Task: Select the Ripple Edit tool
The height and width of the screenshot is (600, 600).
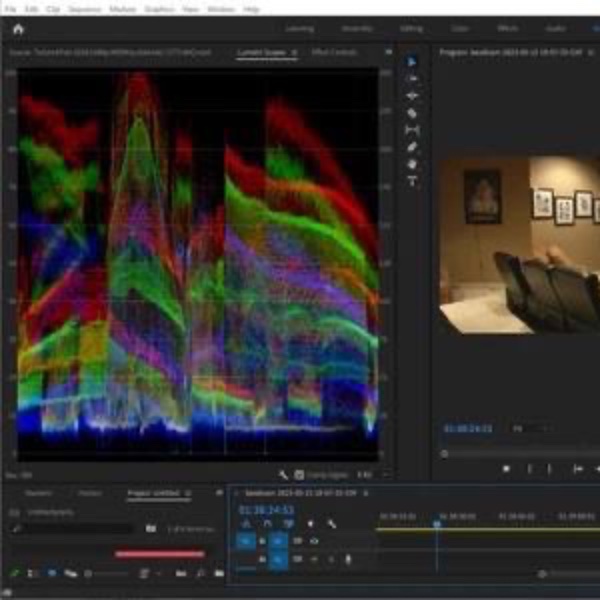Action: pos(412,96)
